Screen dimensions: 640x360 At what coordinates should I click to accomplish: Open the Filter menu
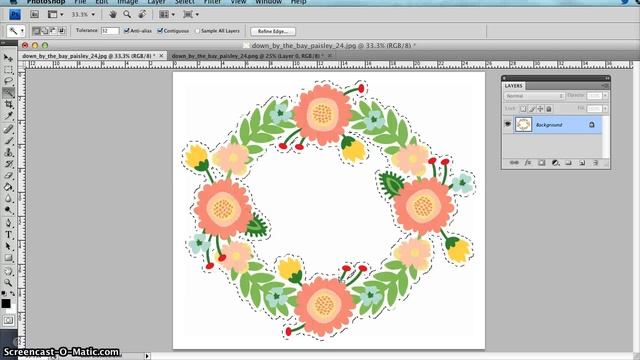[212, 2]
